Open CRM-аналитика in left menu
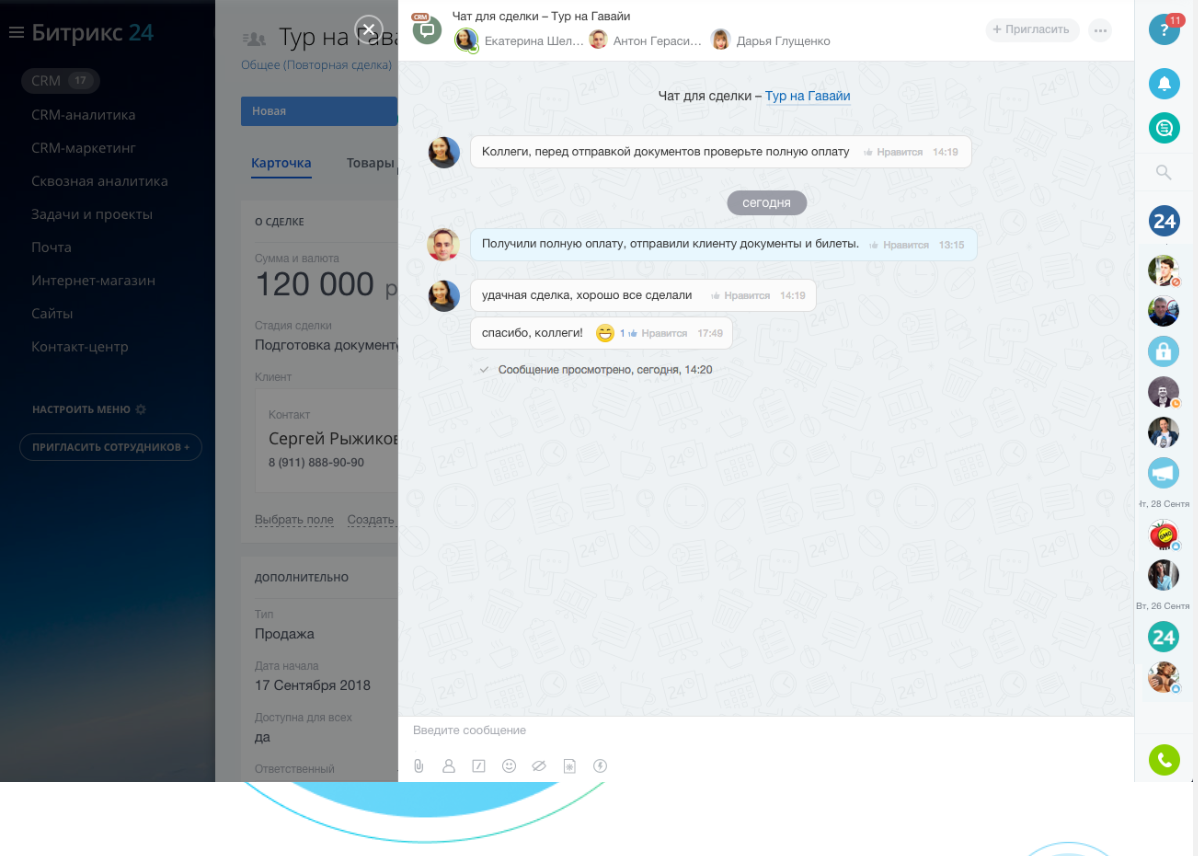Image resolution: width=1198 pixels, height=856 pixels. point(83,115)
